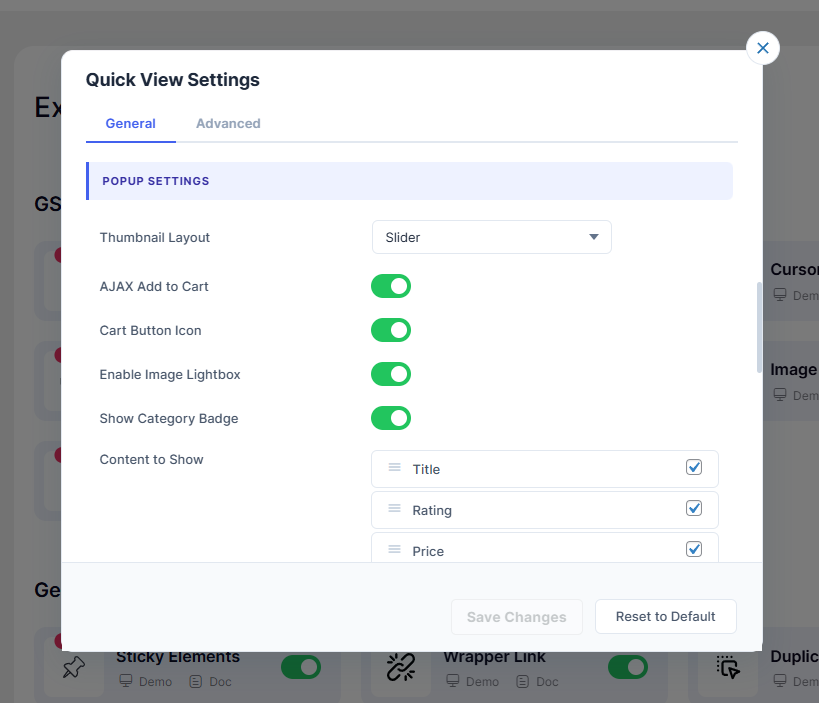Click the Price row drag handle icon
Screen dimensions: 819x703
[394, 550]
